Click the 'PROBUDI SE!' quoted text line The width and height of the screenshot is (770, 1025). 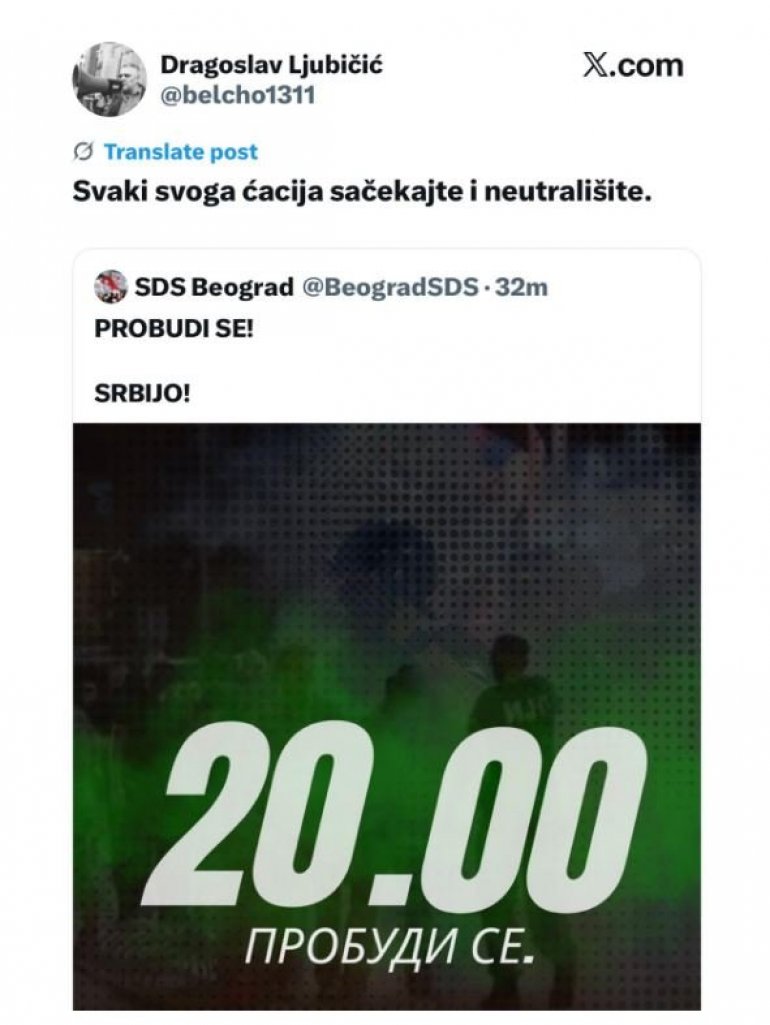(174, 328)
